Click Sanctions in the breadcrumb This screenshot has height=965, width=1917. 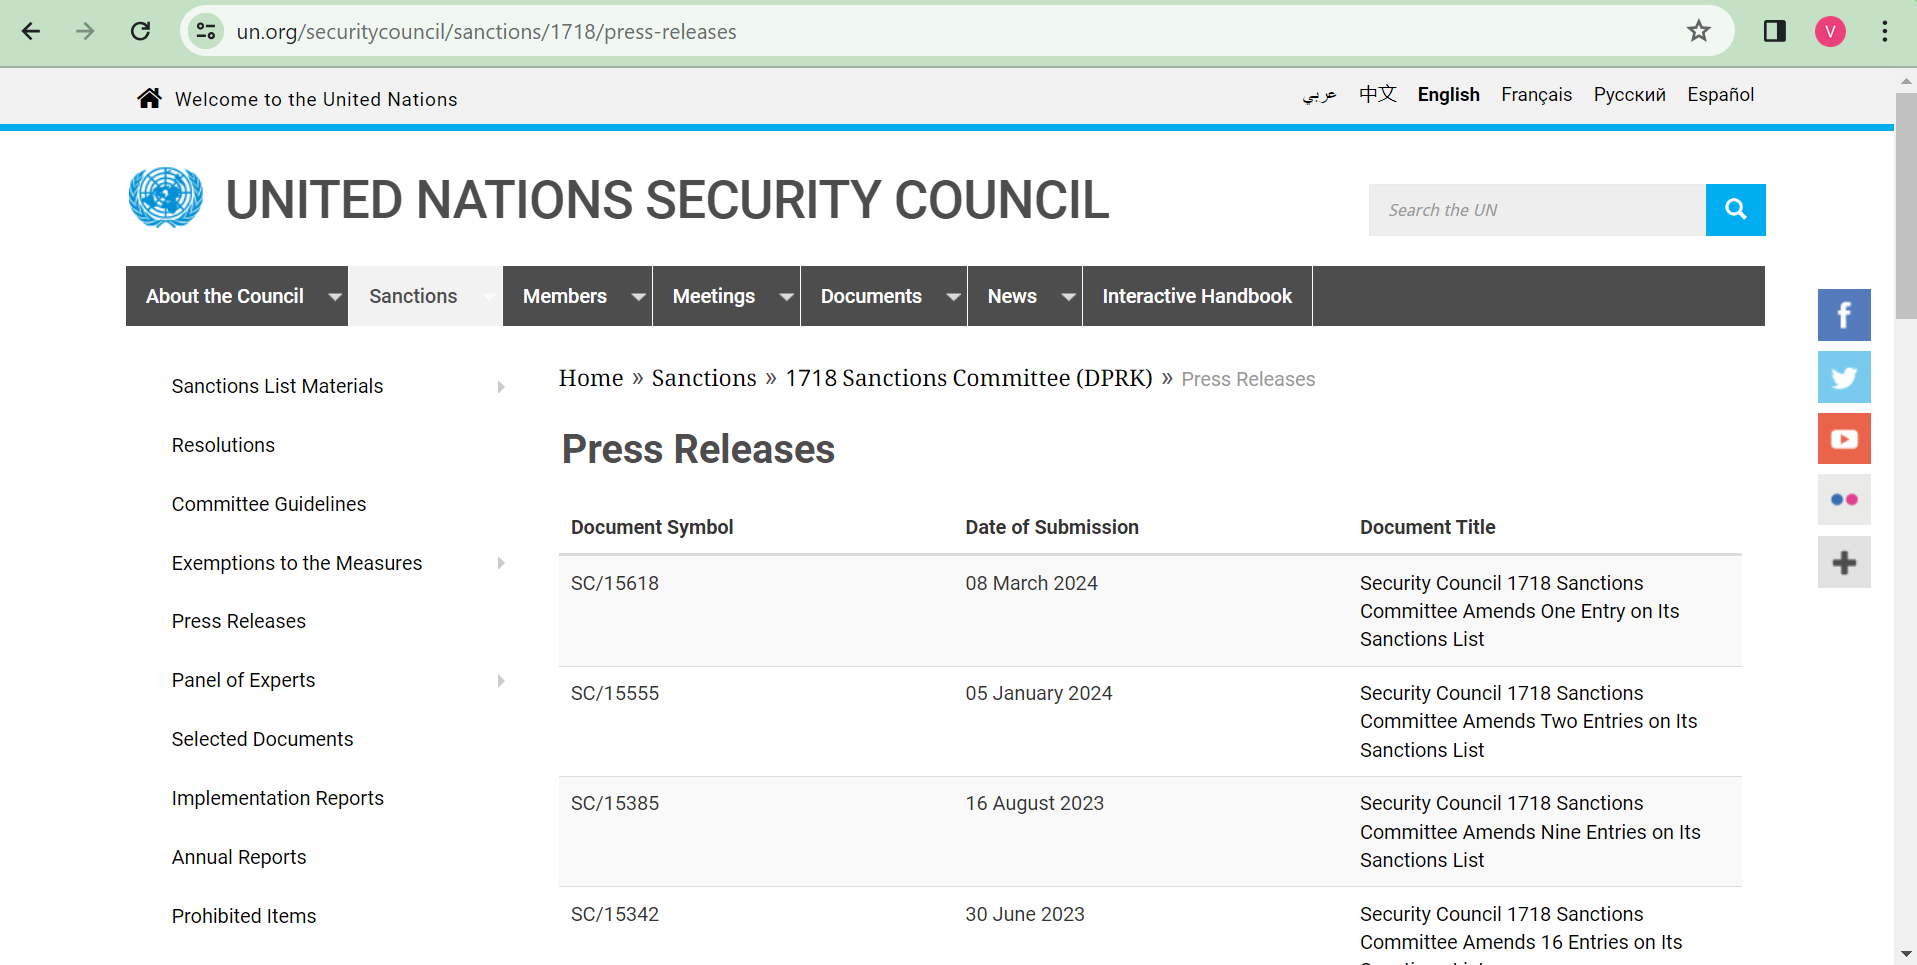click(704, 378)
